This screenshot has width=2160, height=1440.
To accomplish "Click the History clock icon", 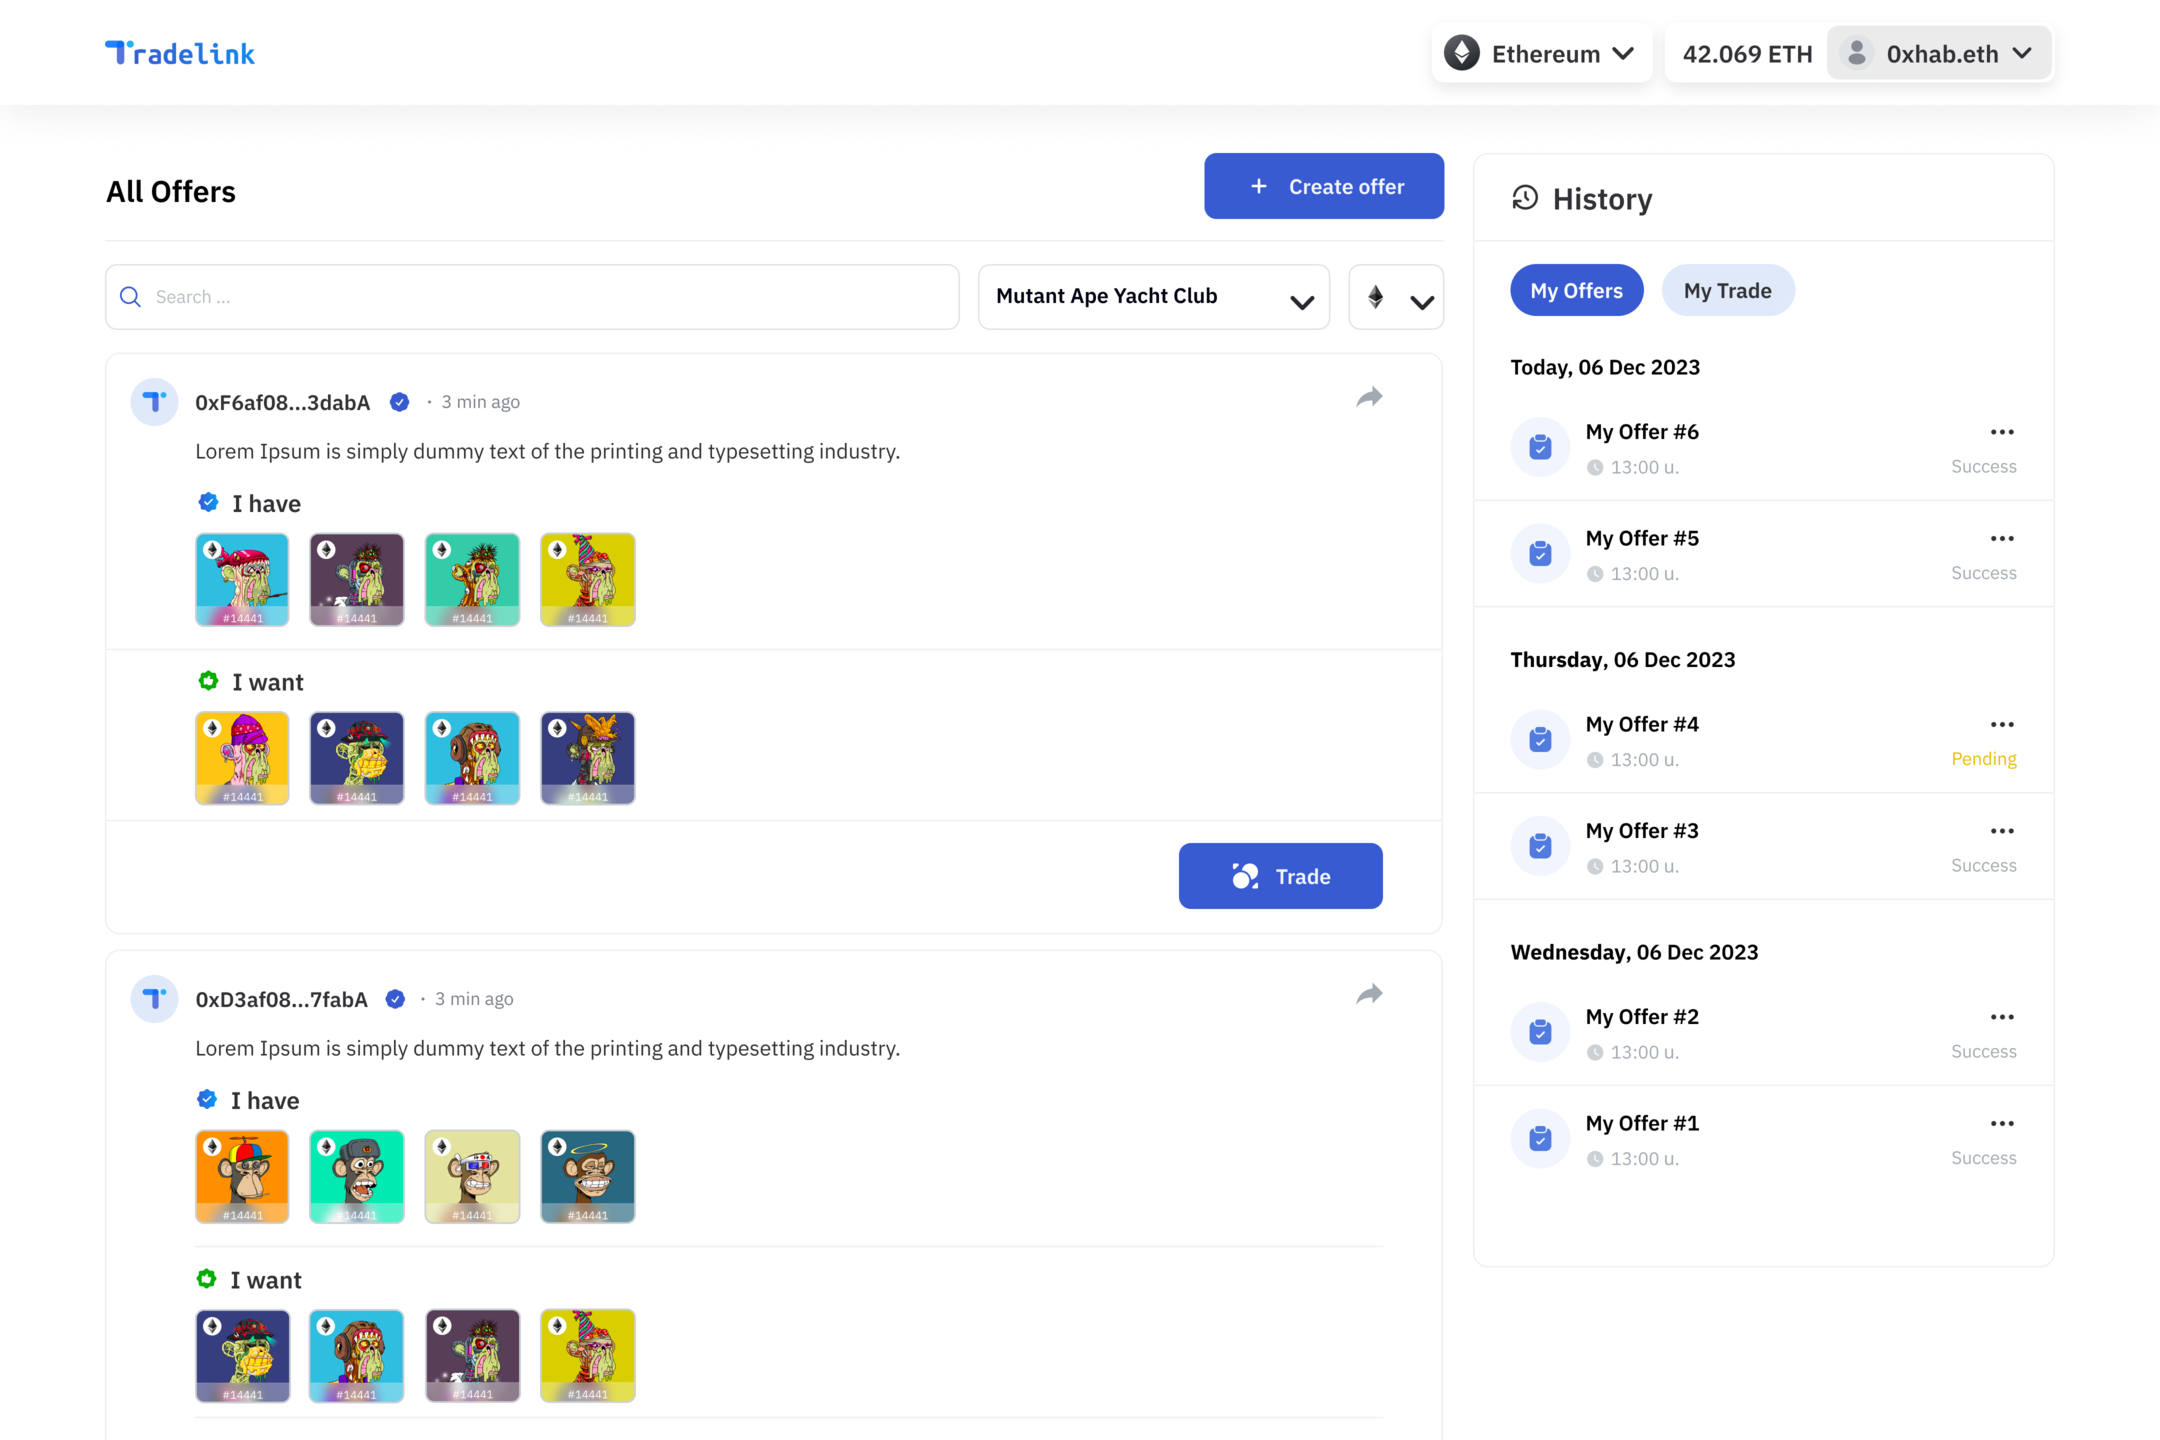I will tap(1525, 198).
